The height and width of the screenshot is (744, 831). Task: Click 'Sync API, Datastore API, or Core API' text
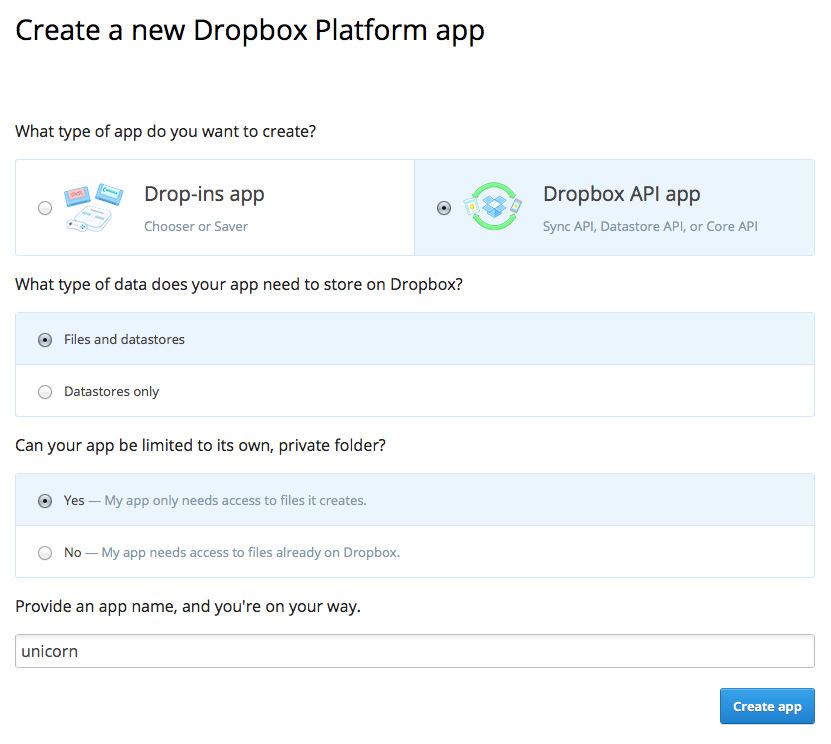(x=650, y=226)
